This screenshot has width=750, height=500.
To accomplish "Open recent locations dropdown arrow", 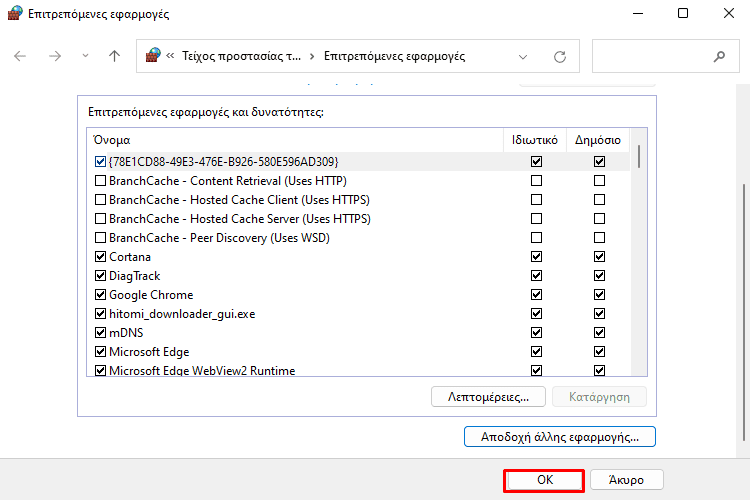I will click(x=85, y=56).
